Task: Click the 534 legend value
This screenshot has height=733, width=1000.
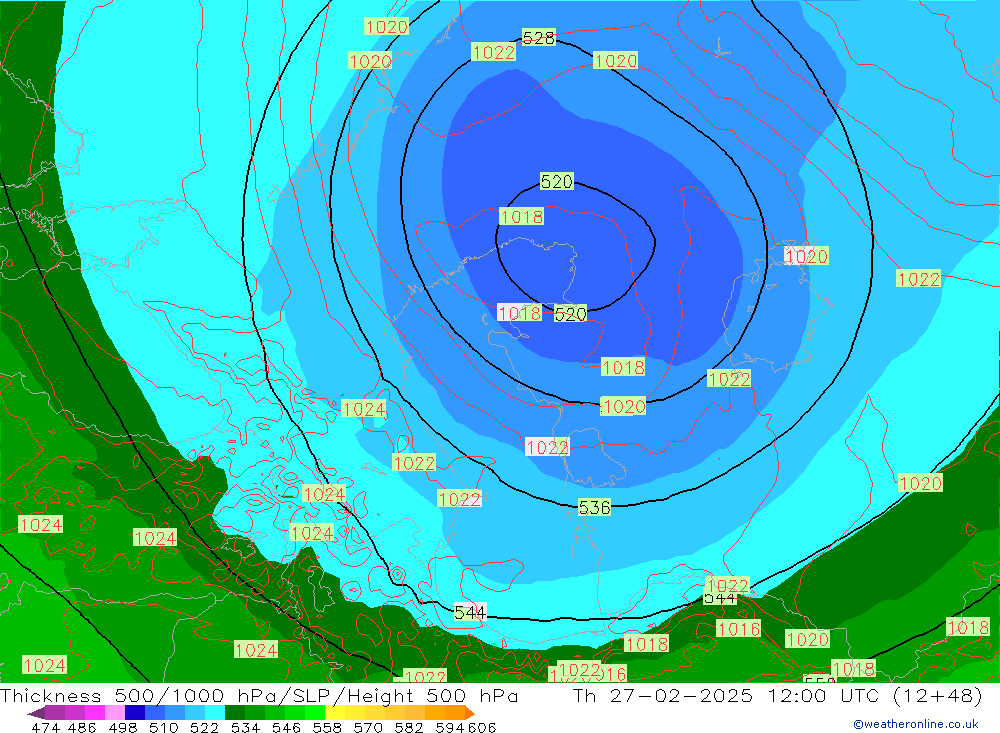Action: pos(246,727)
